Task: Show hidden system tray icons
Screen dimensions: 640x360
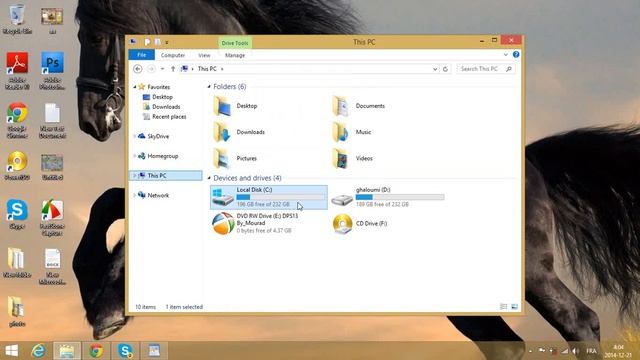Action: 530,351
